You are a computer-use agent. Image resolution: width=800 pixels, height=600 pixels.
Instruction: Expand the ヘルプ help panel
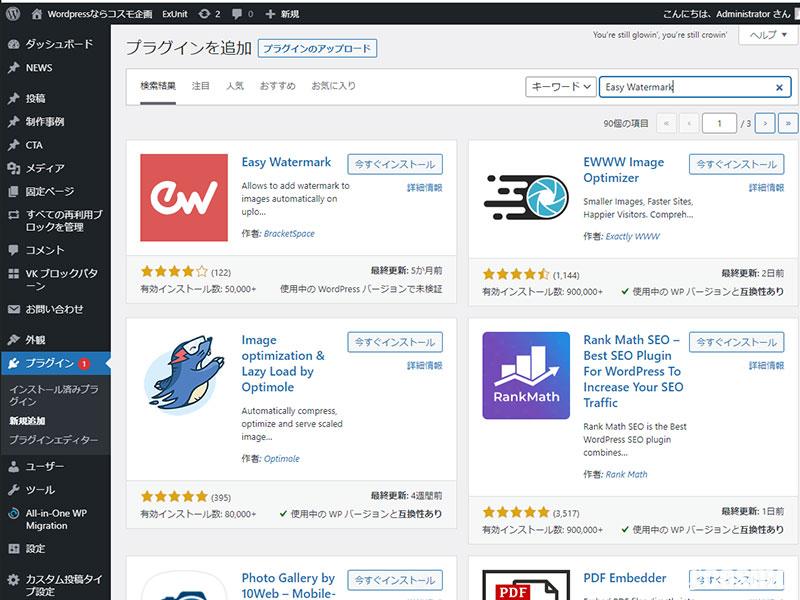click(x=768, y=35)
